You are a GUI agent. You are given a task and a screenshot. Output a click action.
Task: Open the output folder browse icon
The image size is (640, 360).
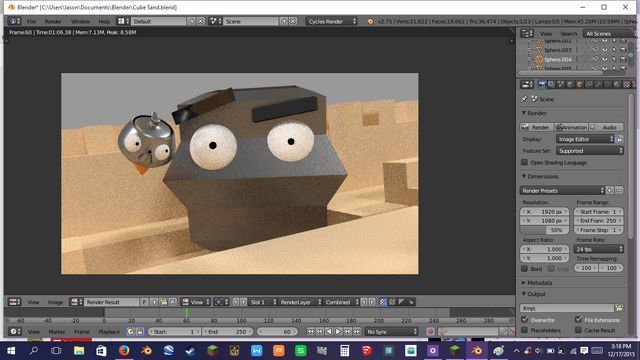pyautogui.click(x=619, y=308)
